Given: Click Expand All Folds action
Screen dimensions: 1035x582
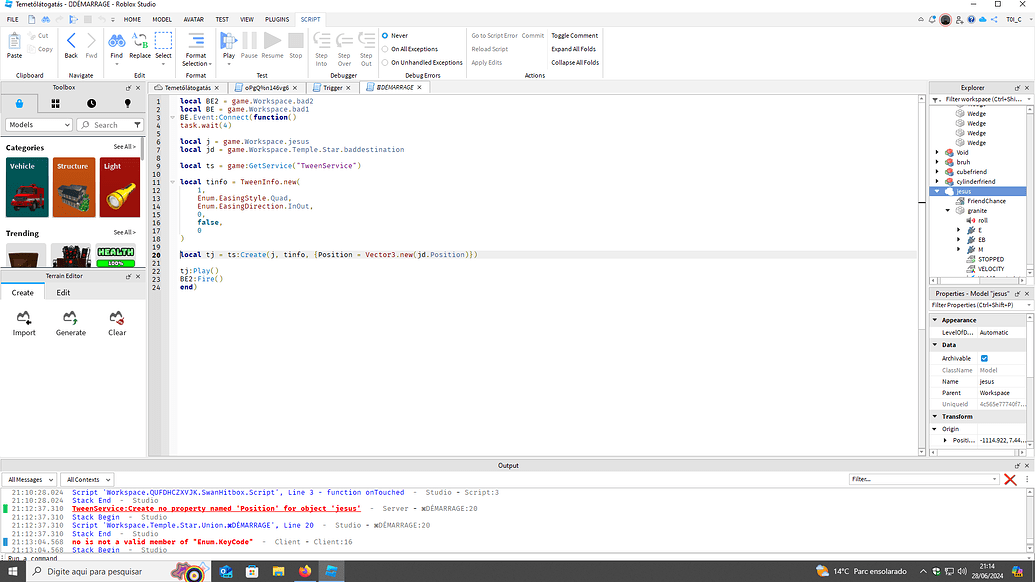Looking at the screenshot, I should pos(573,49).
